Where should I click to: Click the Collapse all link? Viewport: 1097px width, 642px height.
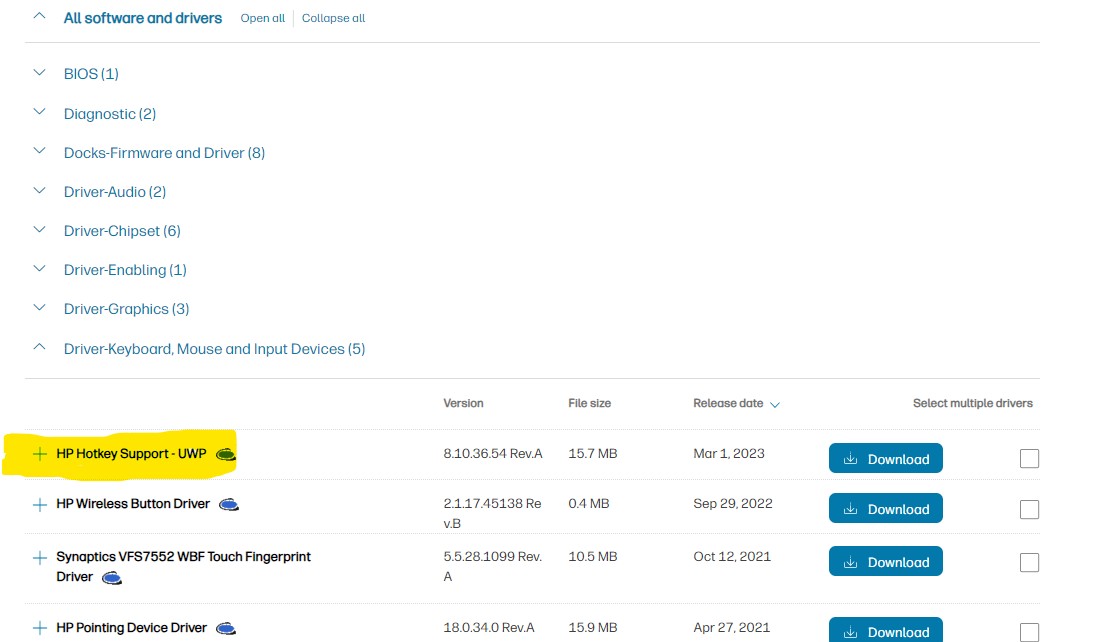click(333, 18)
